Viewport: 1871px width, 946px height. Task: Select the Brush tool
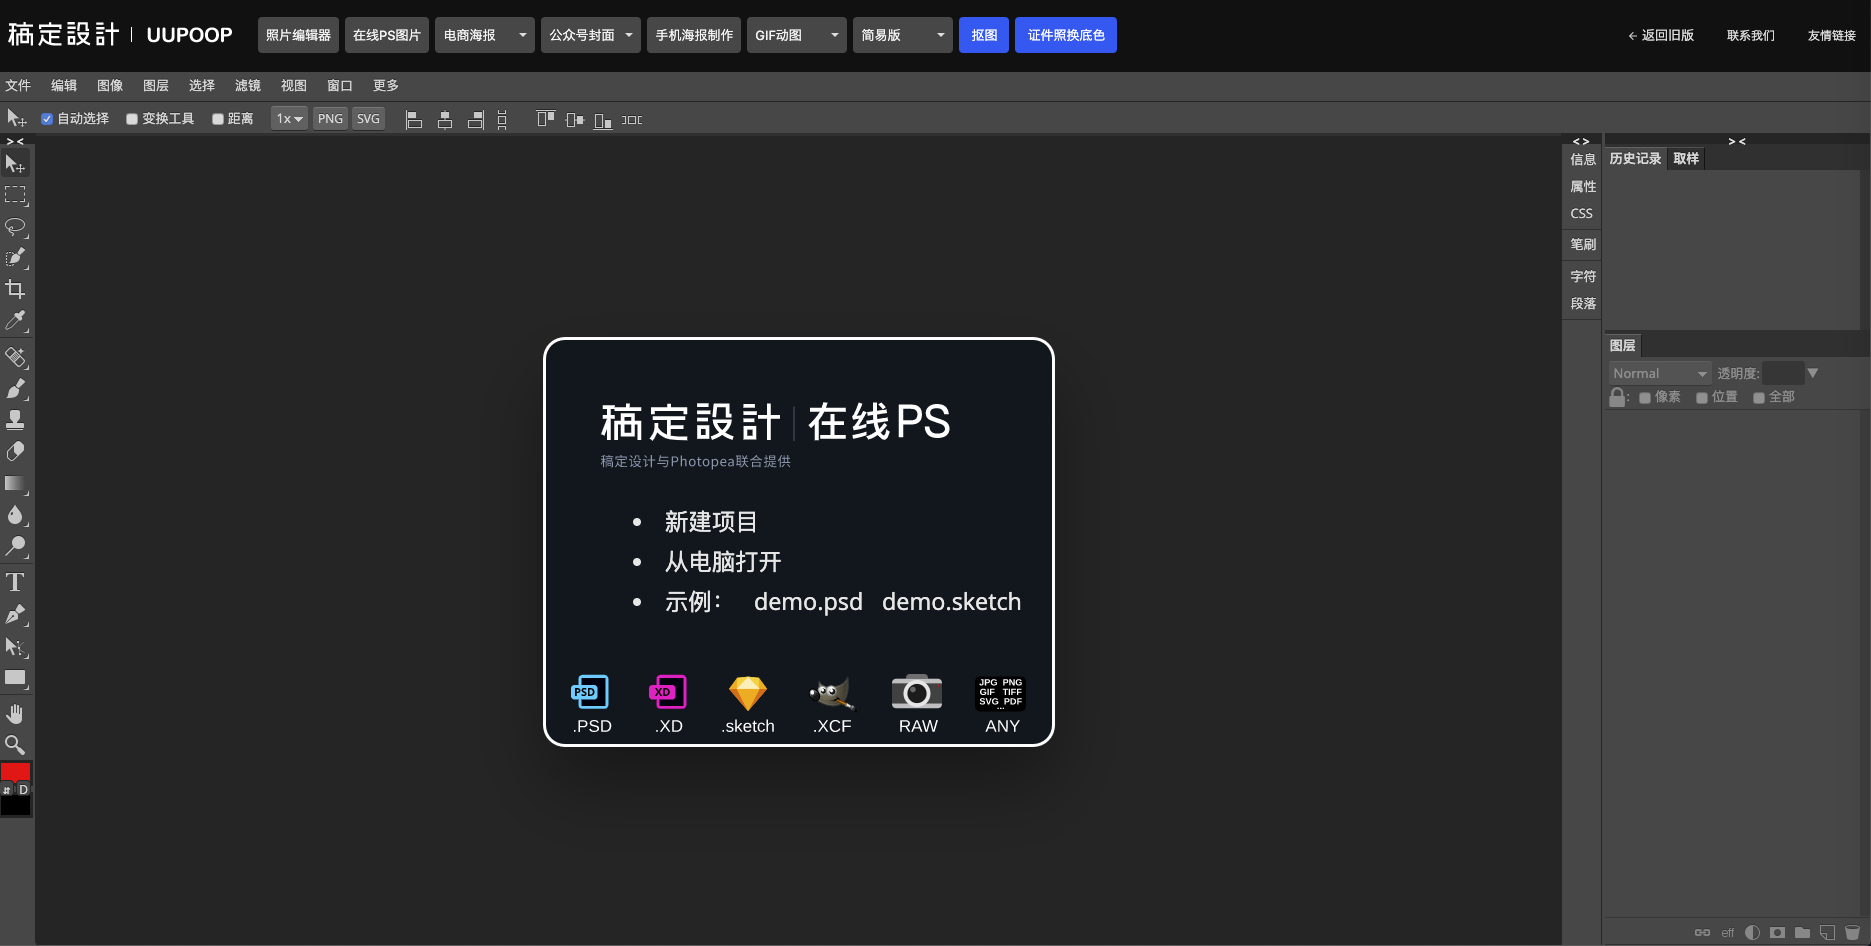point(15,389)
